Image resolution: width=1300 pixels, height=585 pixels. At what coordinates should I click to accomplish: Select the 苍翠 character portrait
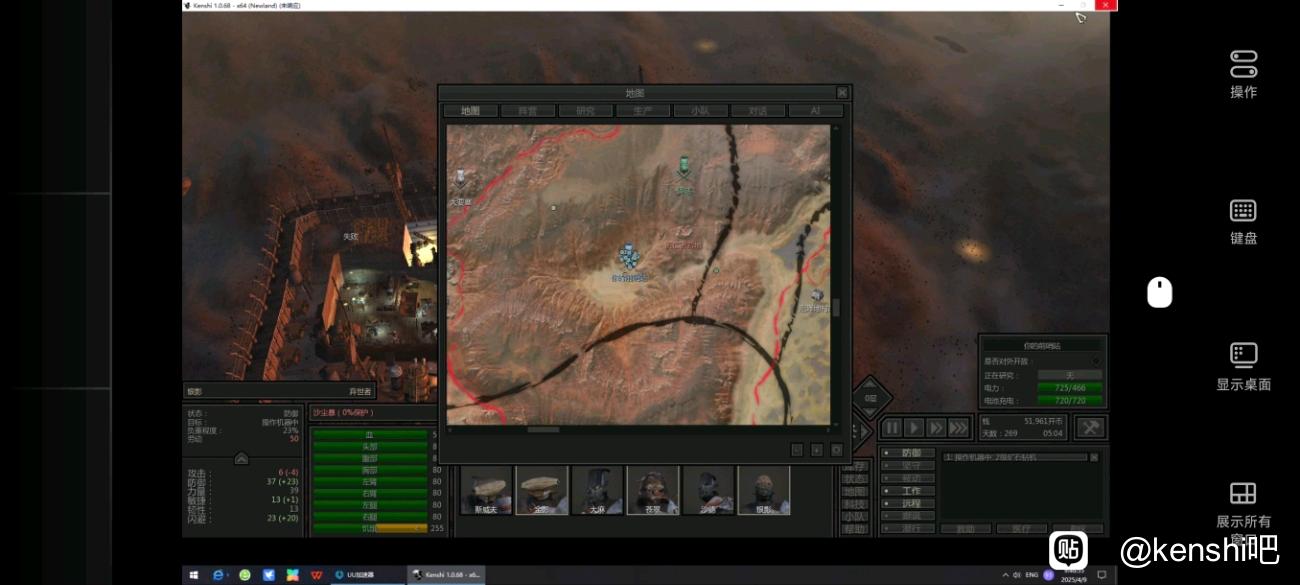click(652, 490)
